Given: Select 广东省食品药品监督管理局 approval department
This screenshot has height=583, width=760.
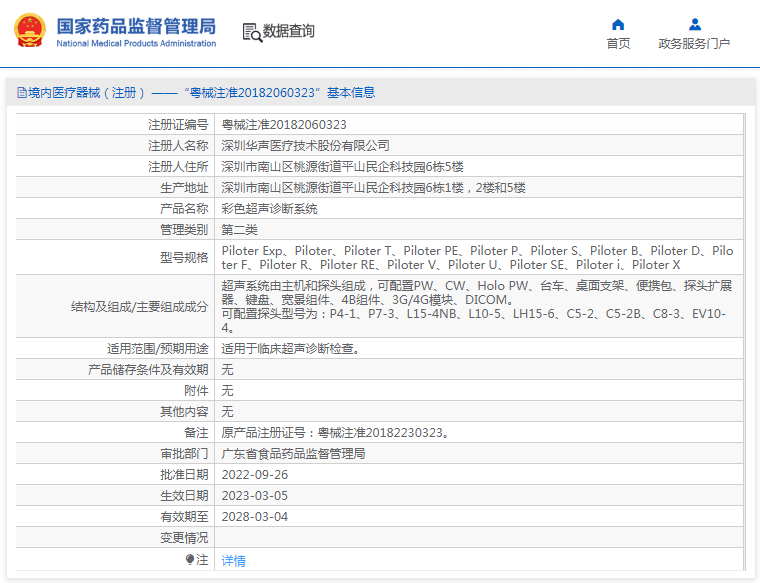Looking at the screenshot, I should coord(293,454).
